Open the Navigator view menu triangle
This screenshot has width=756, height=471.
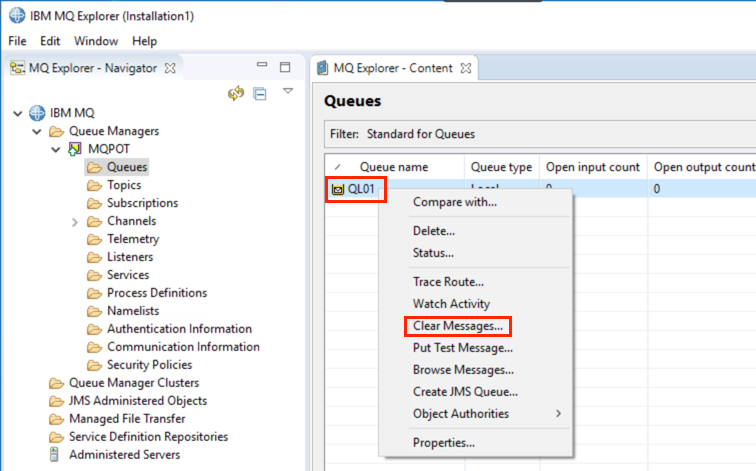(x=288, y=91)
